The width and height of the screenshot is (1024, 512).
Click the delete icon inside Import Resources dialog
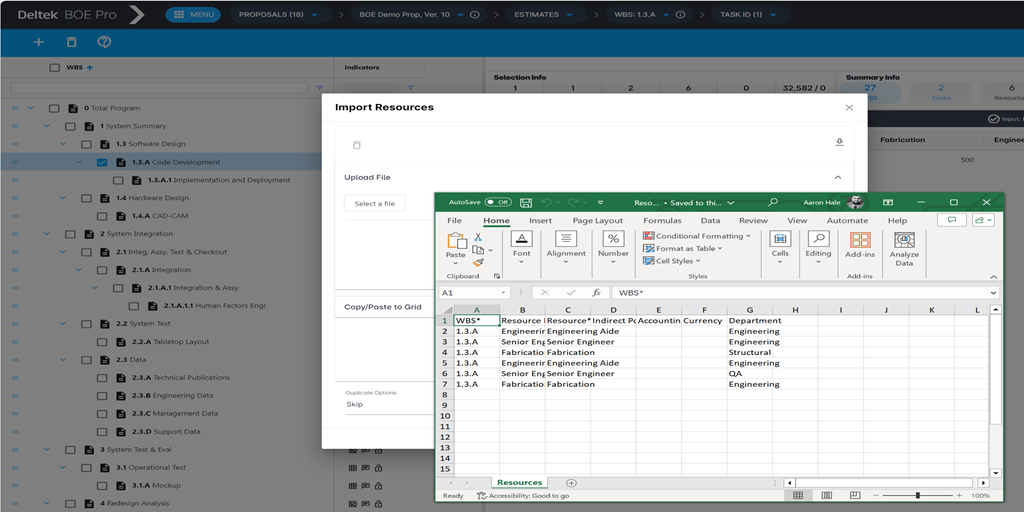pos(356,145)
